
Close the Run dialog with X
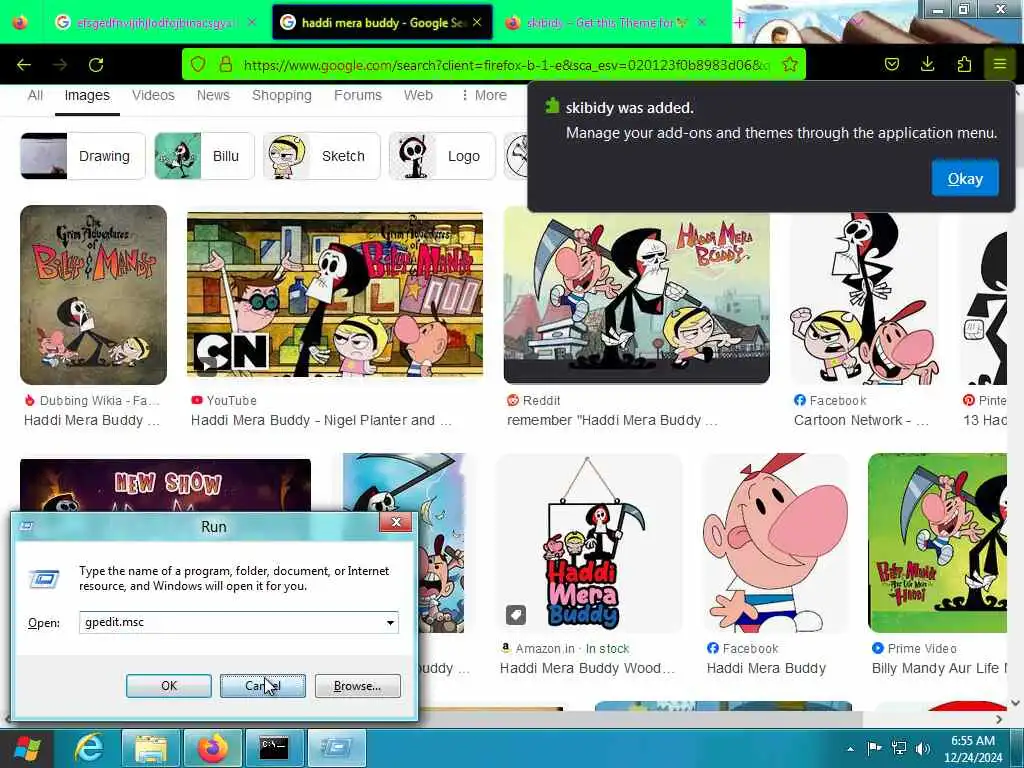click(396, 522)
